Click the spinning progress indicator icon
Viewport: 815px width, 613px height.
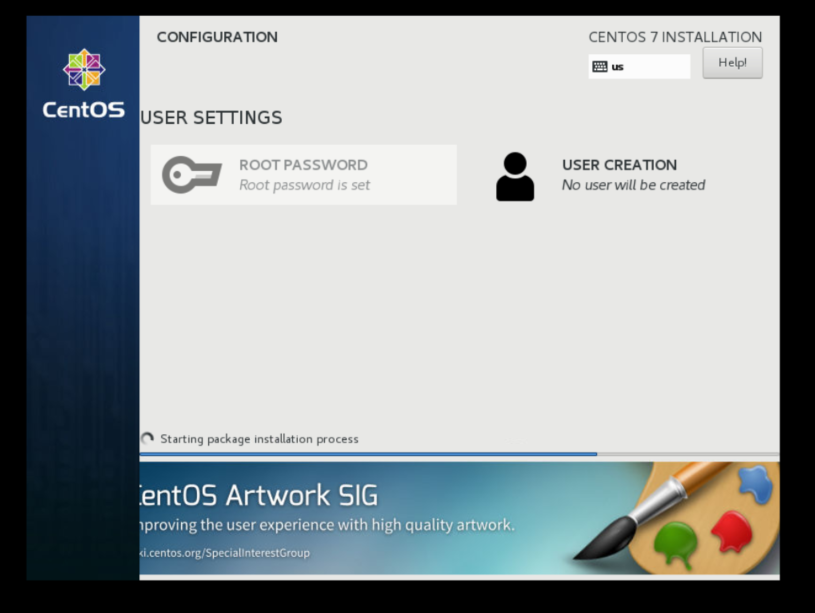[147, 439]
